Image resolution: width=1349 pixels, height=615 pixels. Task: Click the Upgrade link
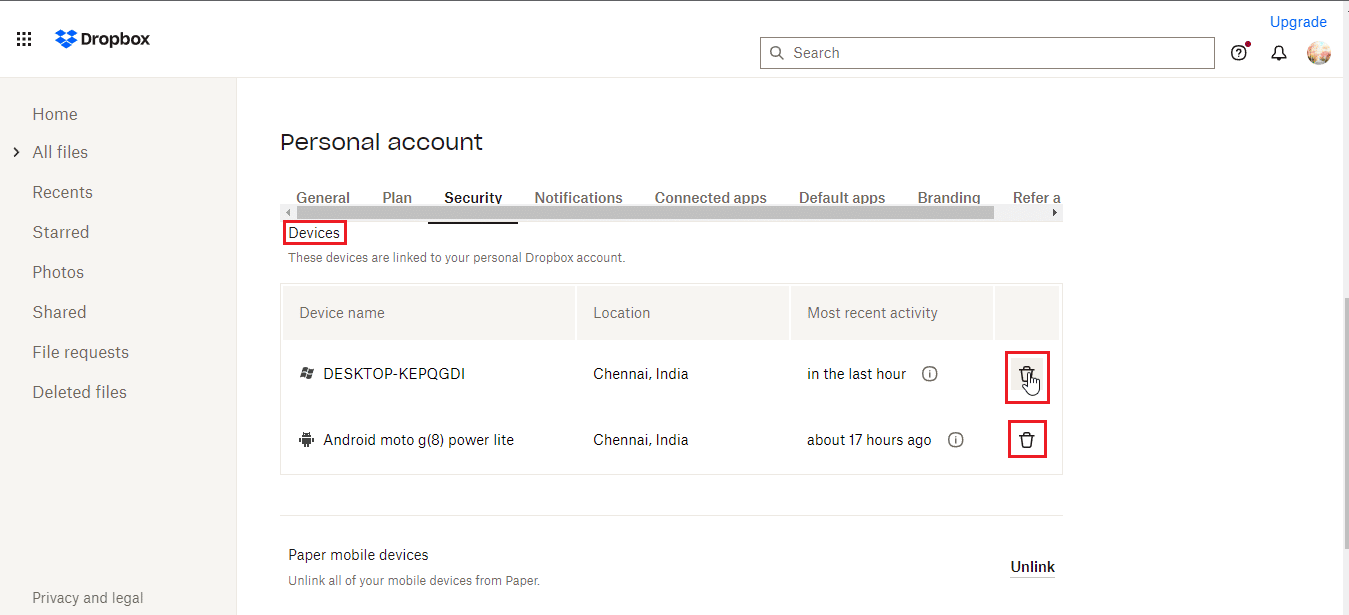(1297, 22)
